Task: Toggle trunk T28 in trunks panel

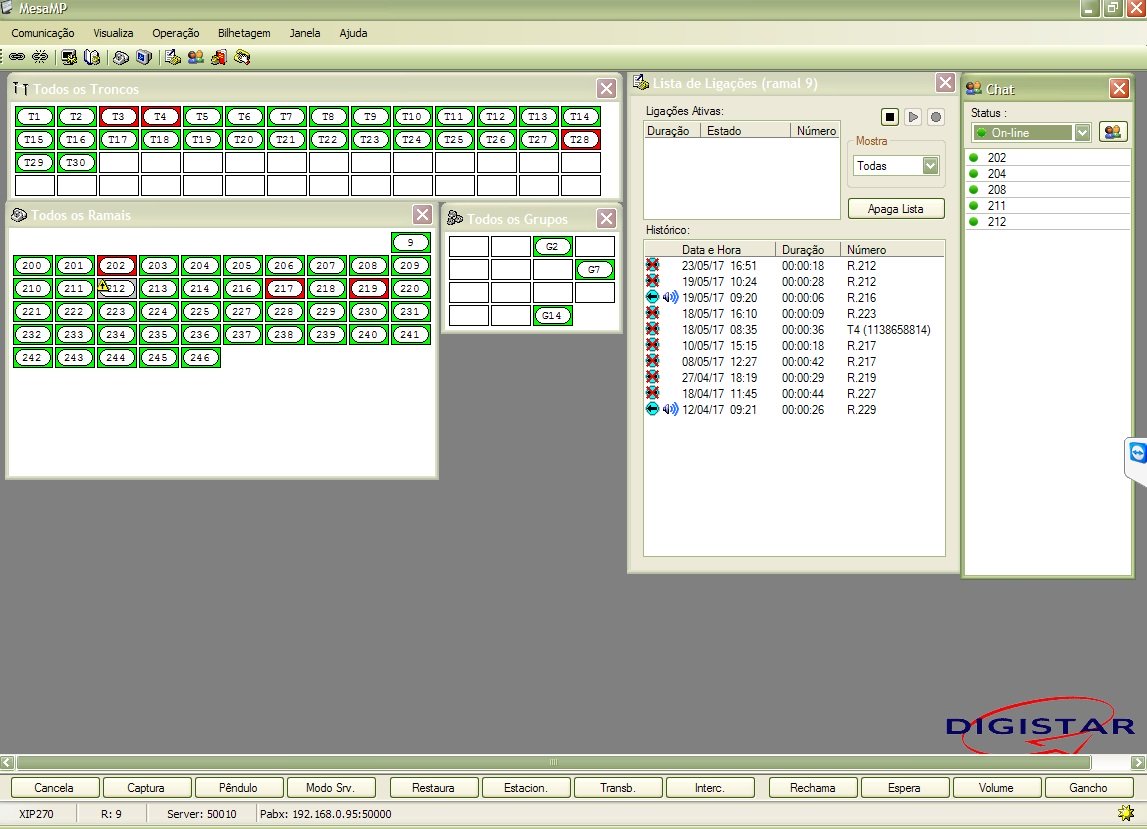Action: (x=580, y=139)
